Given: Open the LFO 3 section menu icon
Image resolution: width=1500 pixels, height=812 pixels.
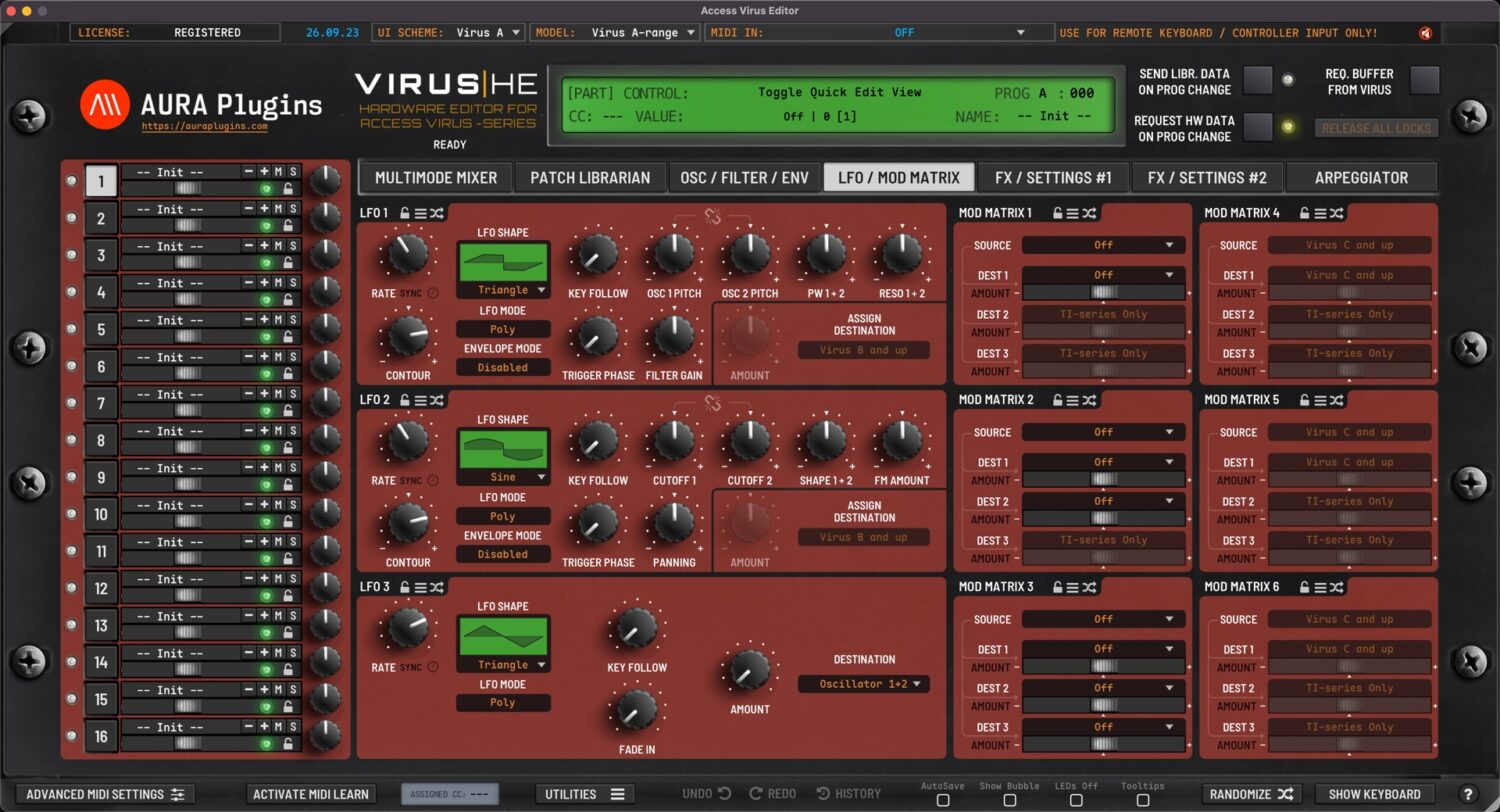Looking at the screenshot, I should pyautogui.click(x=420, y=587).
